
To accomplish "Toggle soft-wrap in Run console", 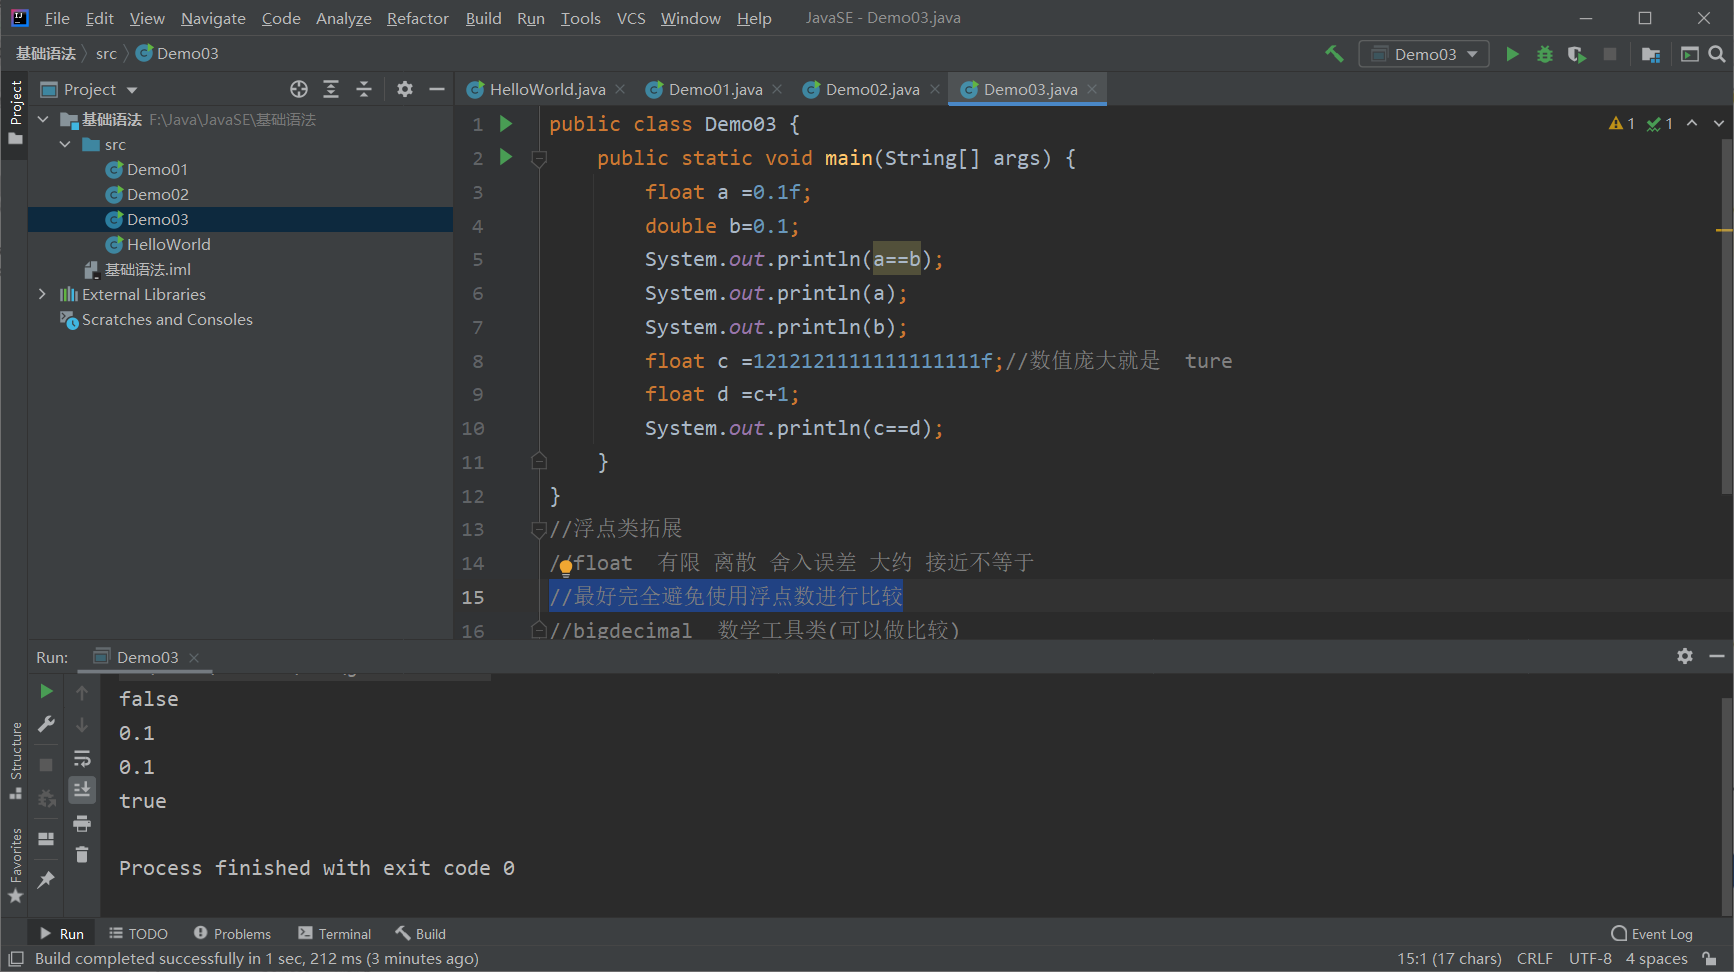I will [82, 758].
